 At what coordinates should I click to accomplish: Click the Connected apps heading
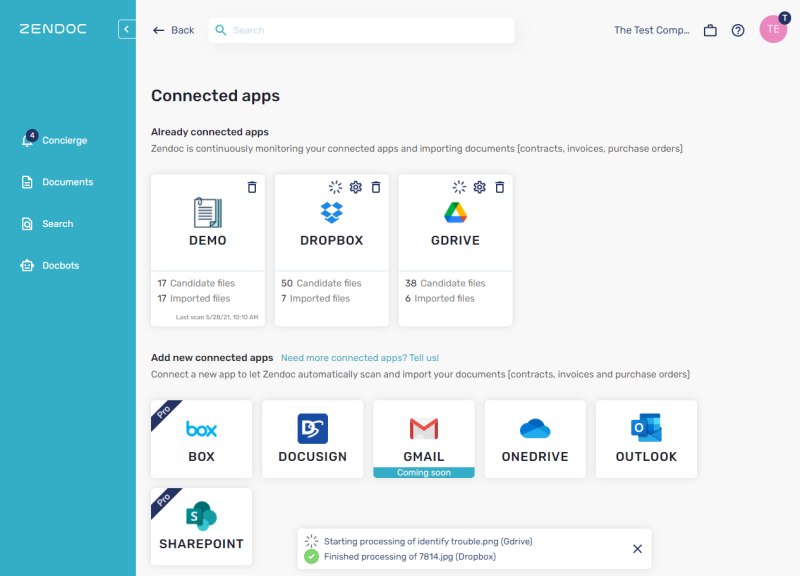(x=215, y=96)
